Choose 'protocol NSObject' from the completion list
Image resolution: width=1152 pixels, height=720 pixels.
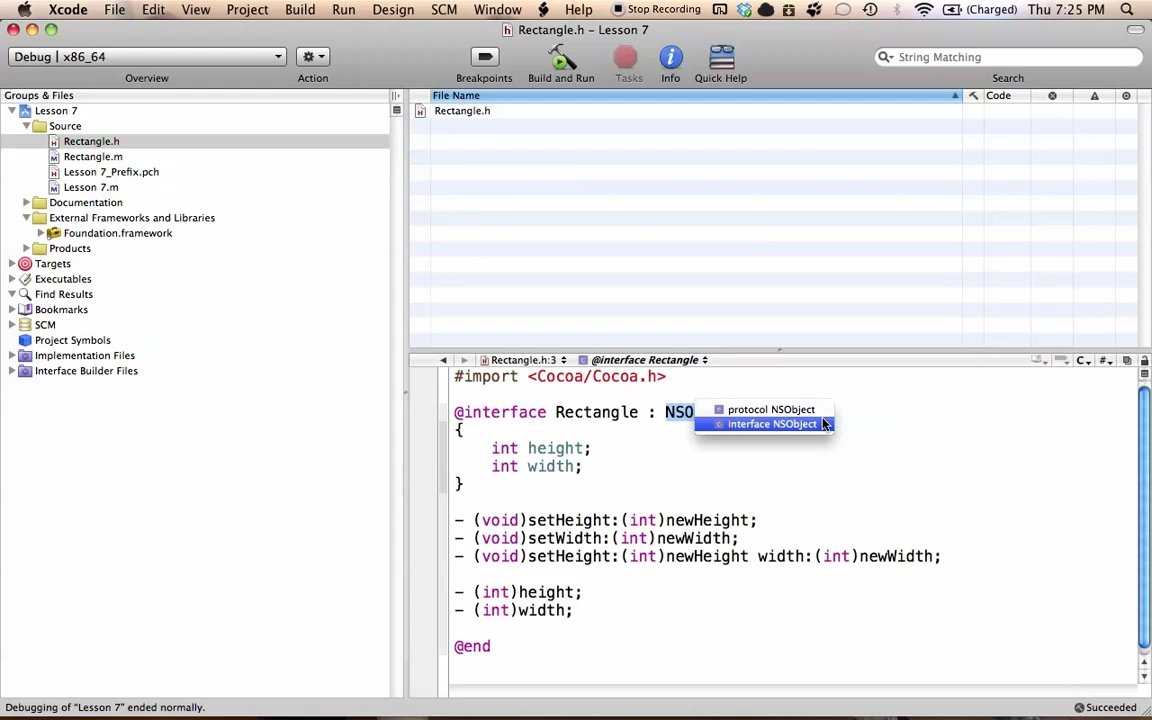pos(764,409)
